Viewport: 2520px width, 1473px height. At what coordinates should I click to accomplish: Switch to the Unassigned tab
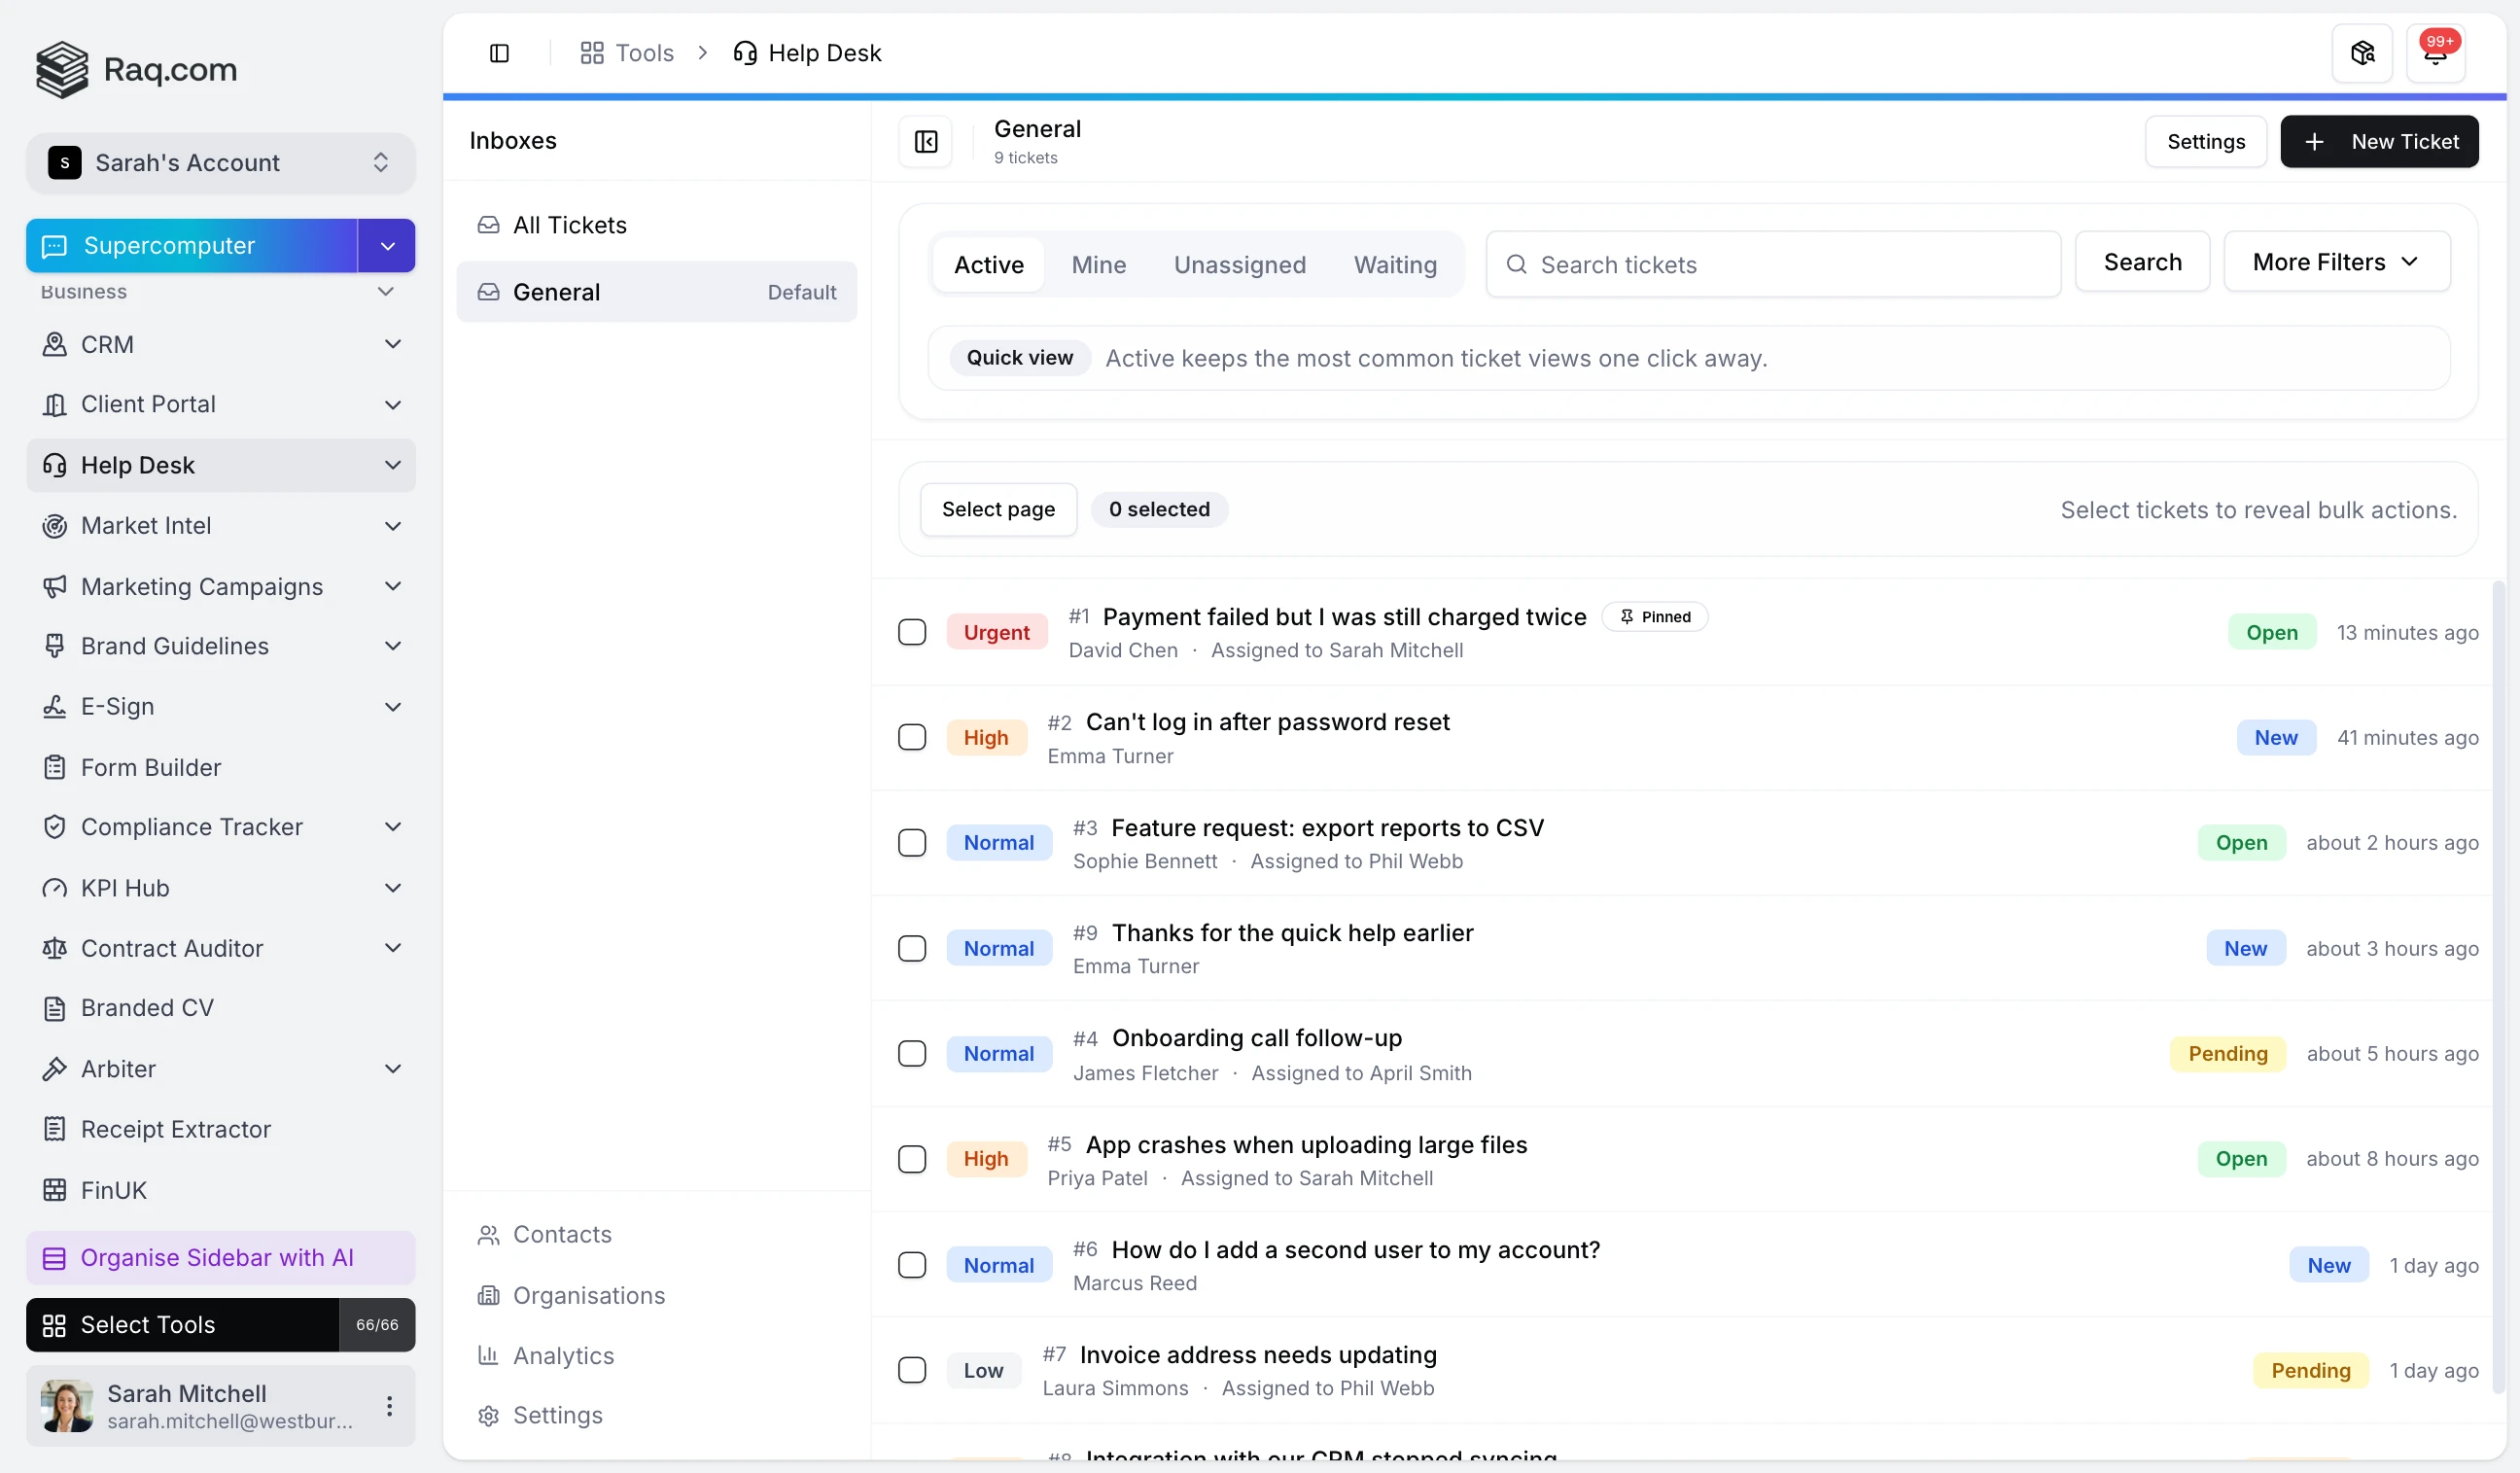[1239, 265]
